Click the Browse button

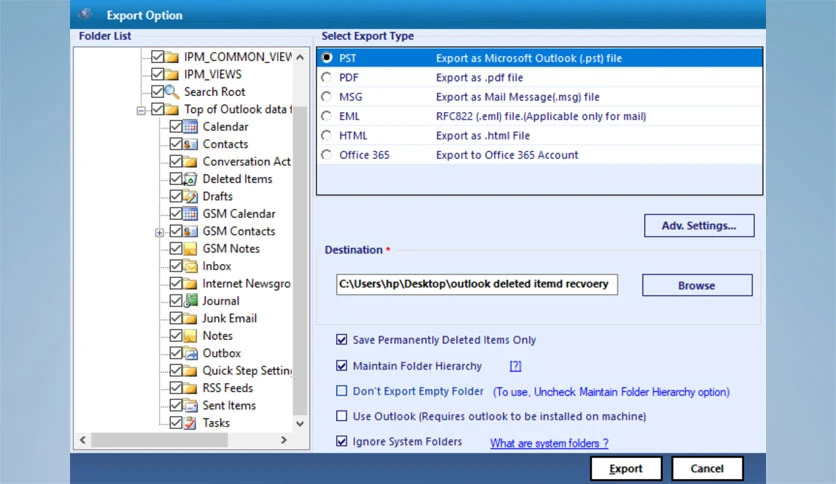pos(697,285)
